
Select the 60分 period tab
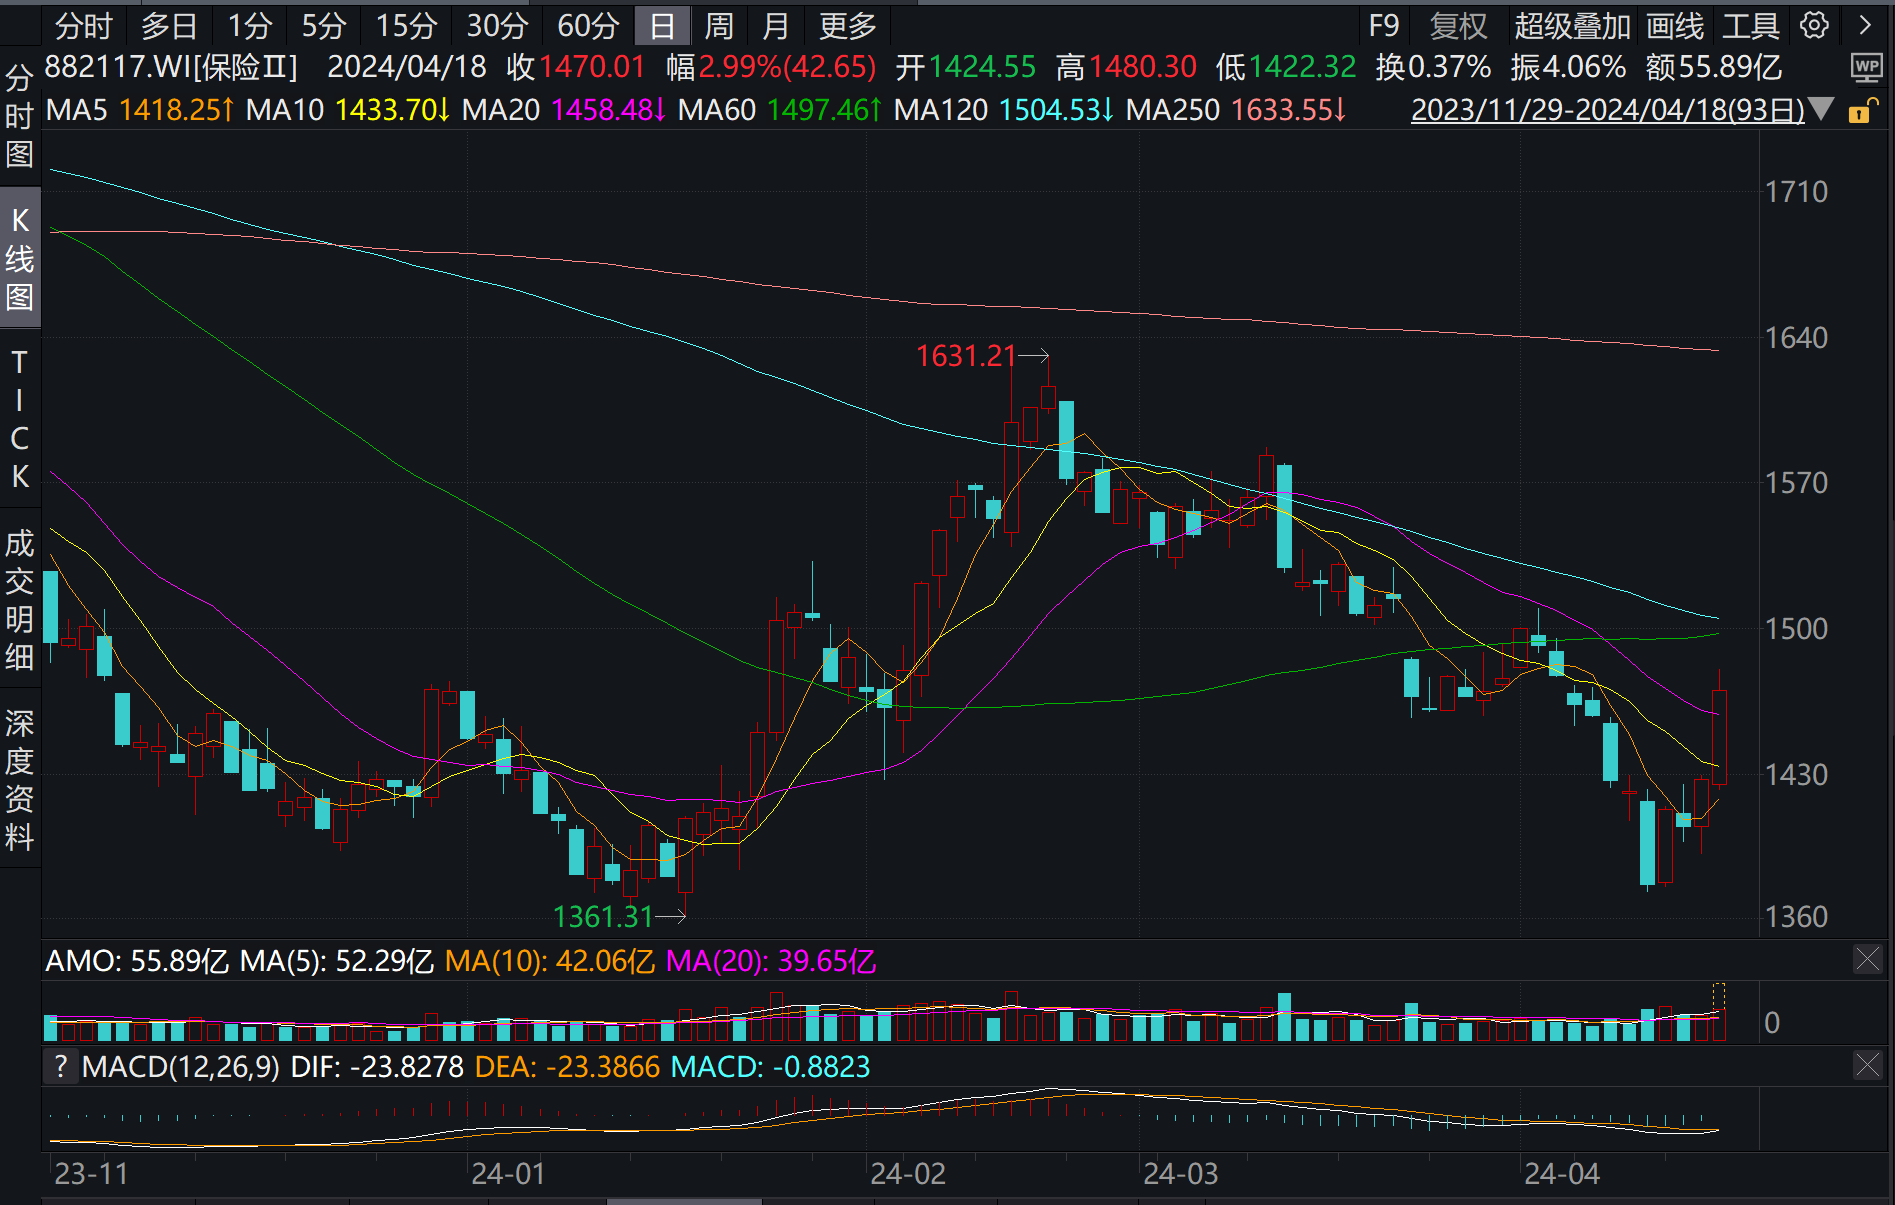pyautogui.click(x=588, y=26)
